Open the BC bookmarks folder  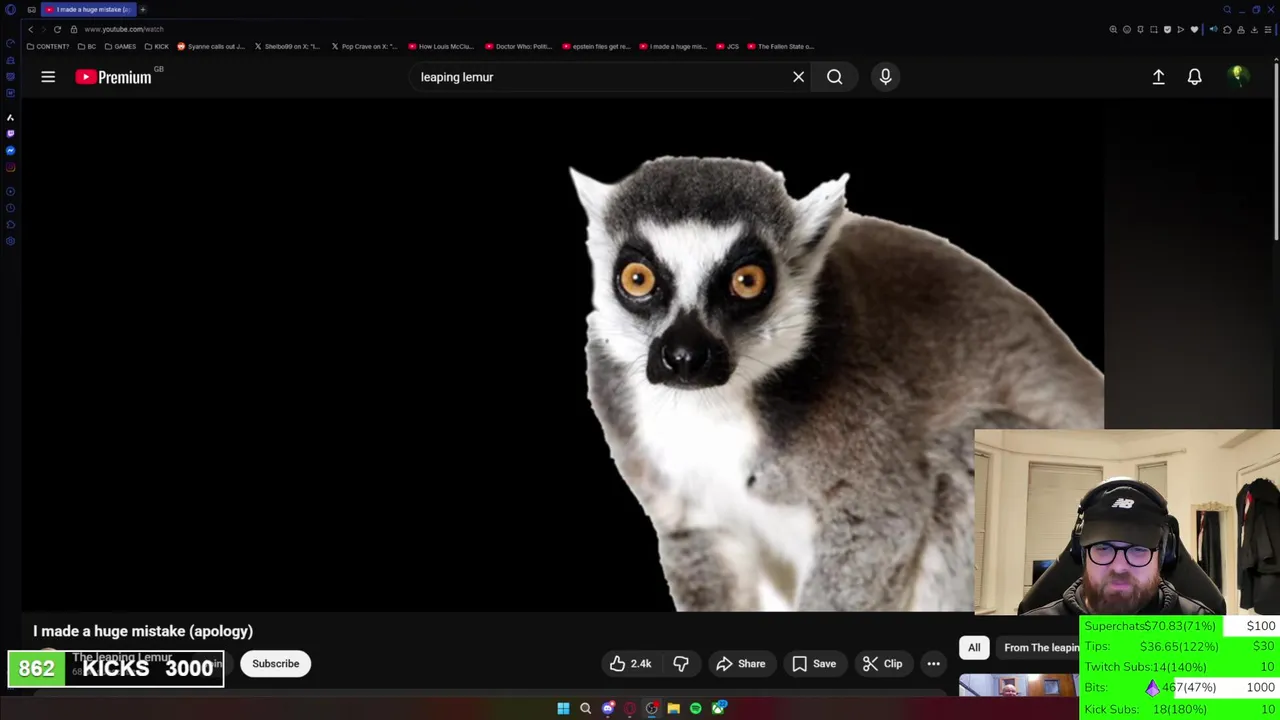(x=87, y=46)
